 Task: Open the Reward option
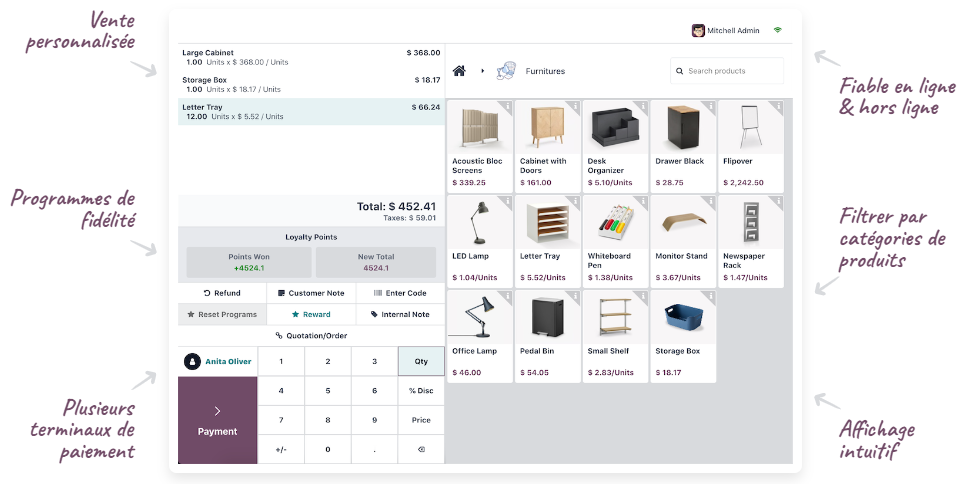pyautogui.click(x=311, y=314)
